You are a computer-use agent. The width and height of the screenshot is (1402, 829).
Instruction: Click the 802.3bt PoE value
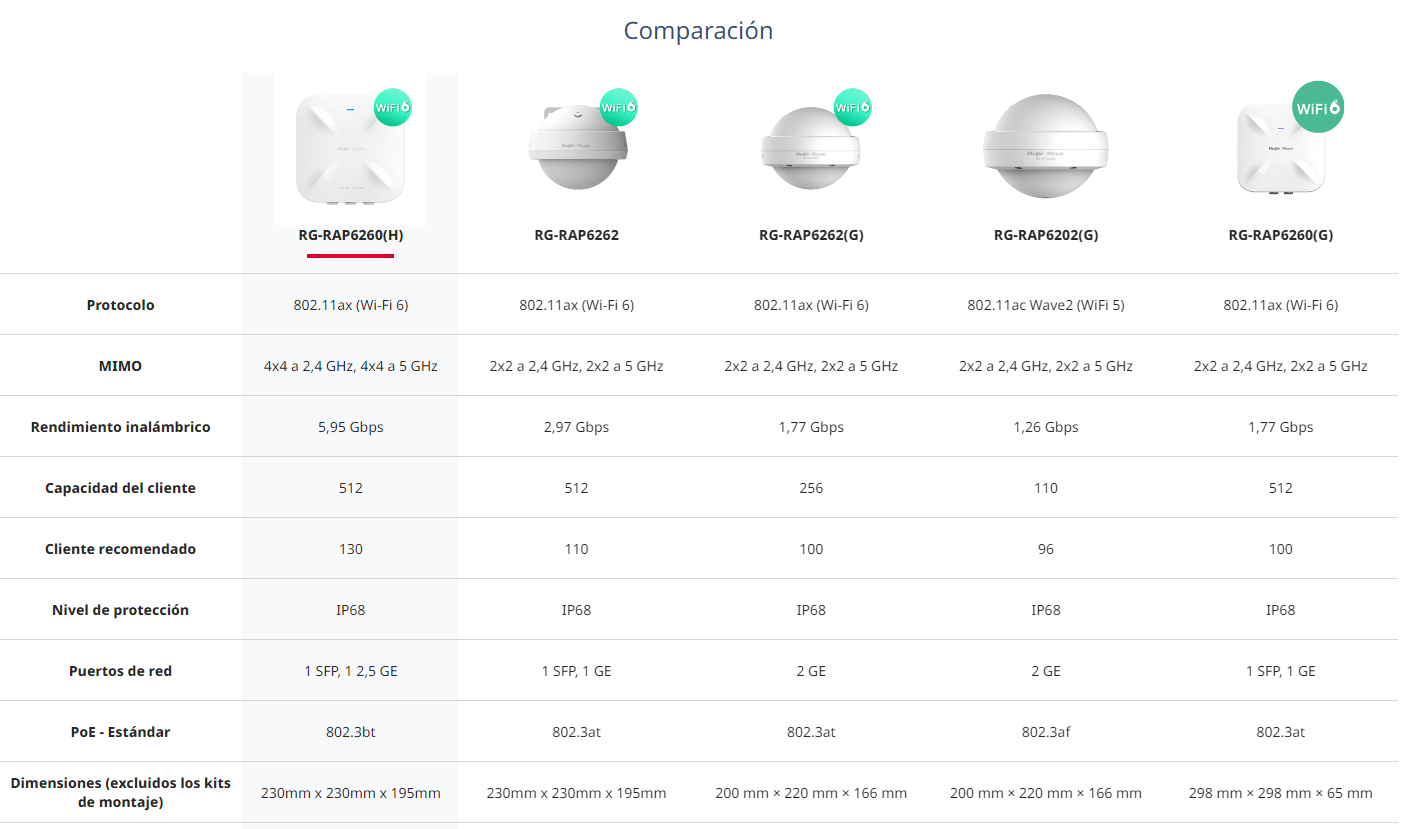tap(351, 732)
